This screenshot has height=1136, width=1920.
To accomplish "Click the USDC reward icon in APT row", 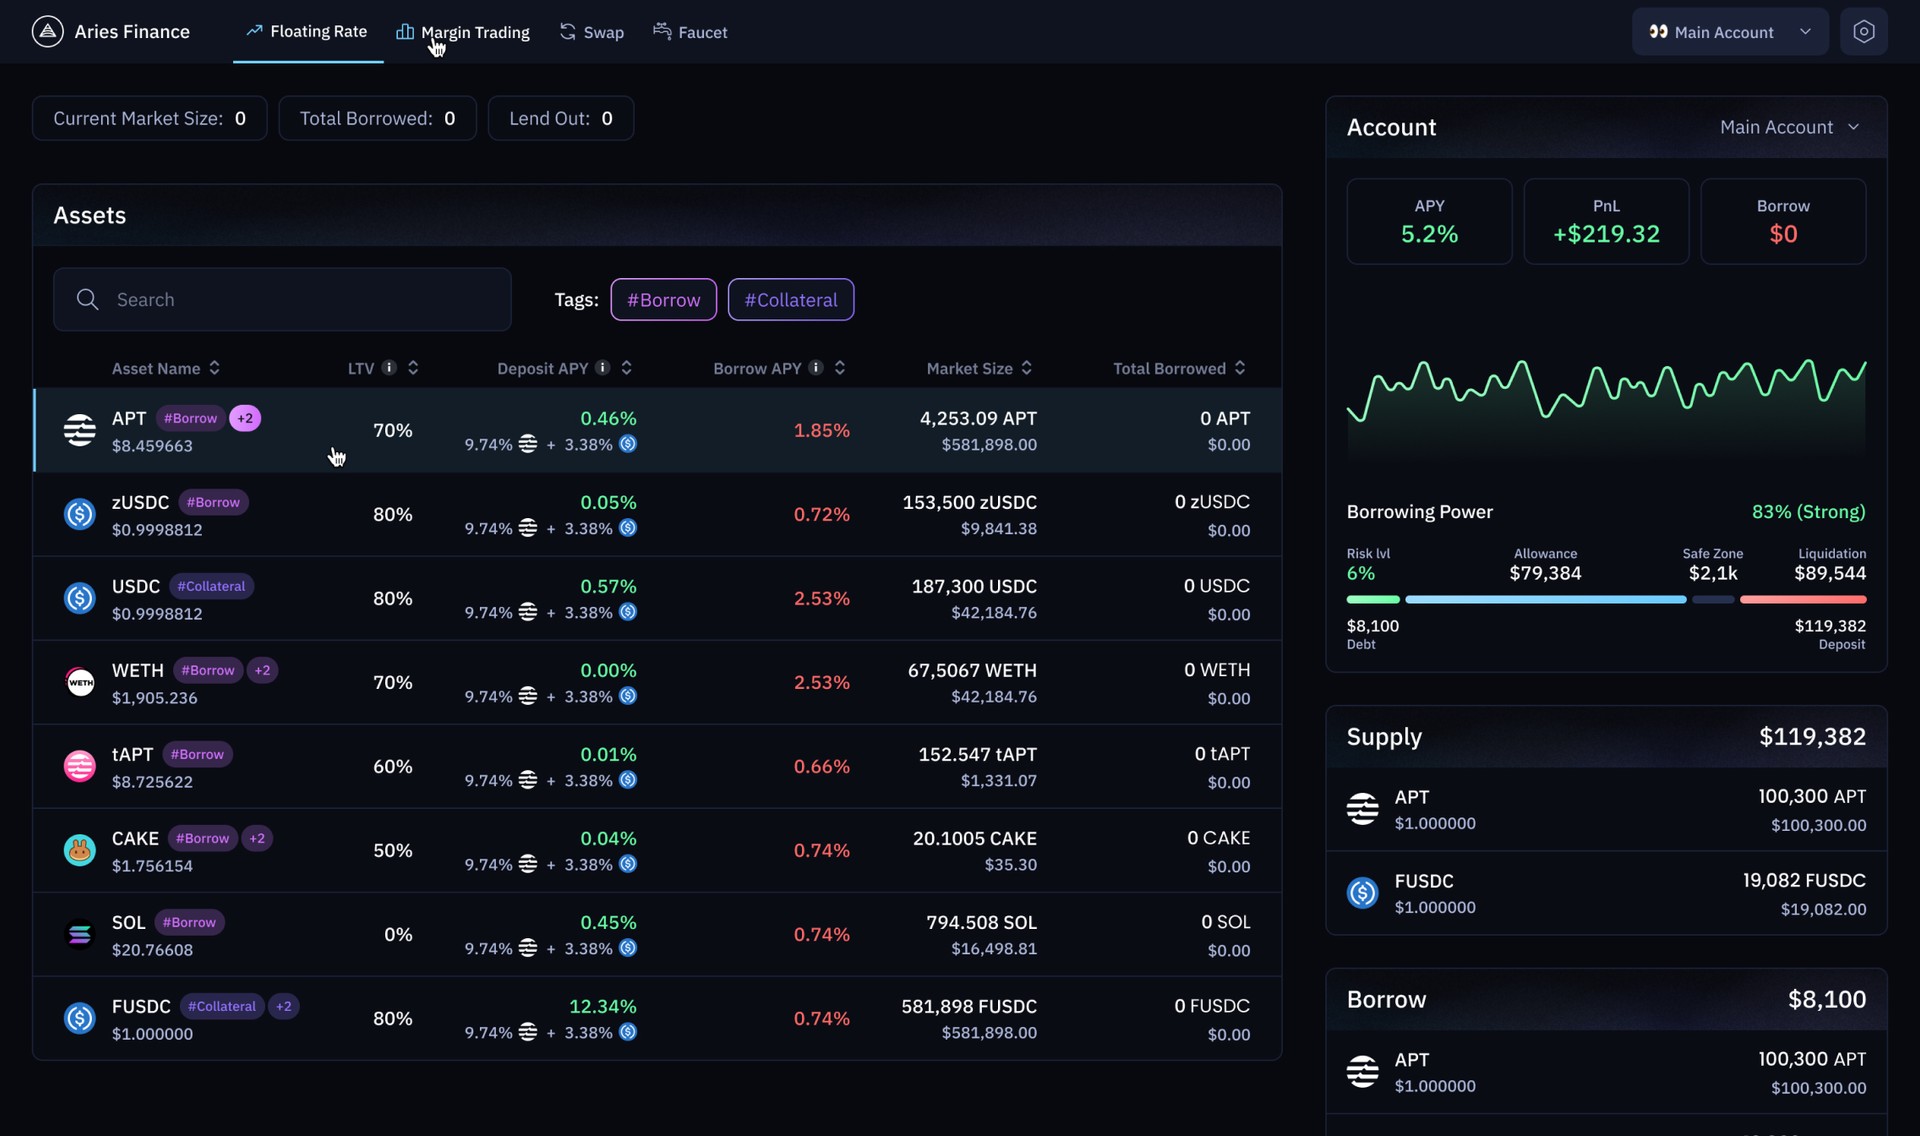I will (628, 444).
